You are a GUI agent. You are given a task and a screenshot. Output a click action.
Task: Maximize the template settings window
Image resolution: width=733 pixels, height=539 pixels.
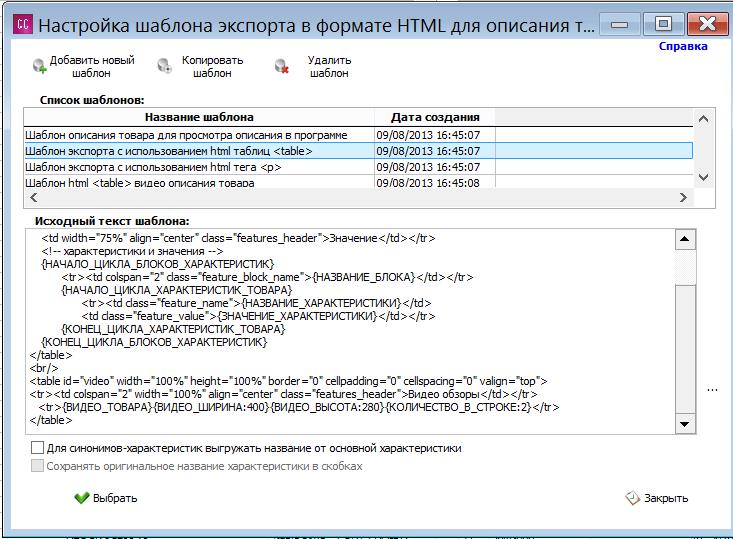pyautogui.click(x=662, y=23)
